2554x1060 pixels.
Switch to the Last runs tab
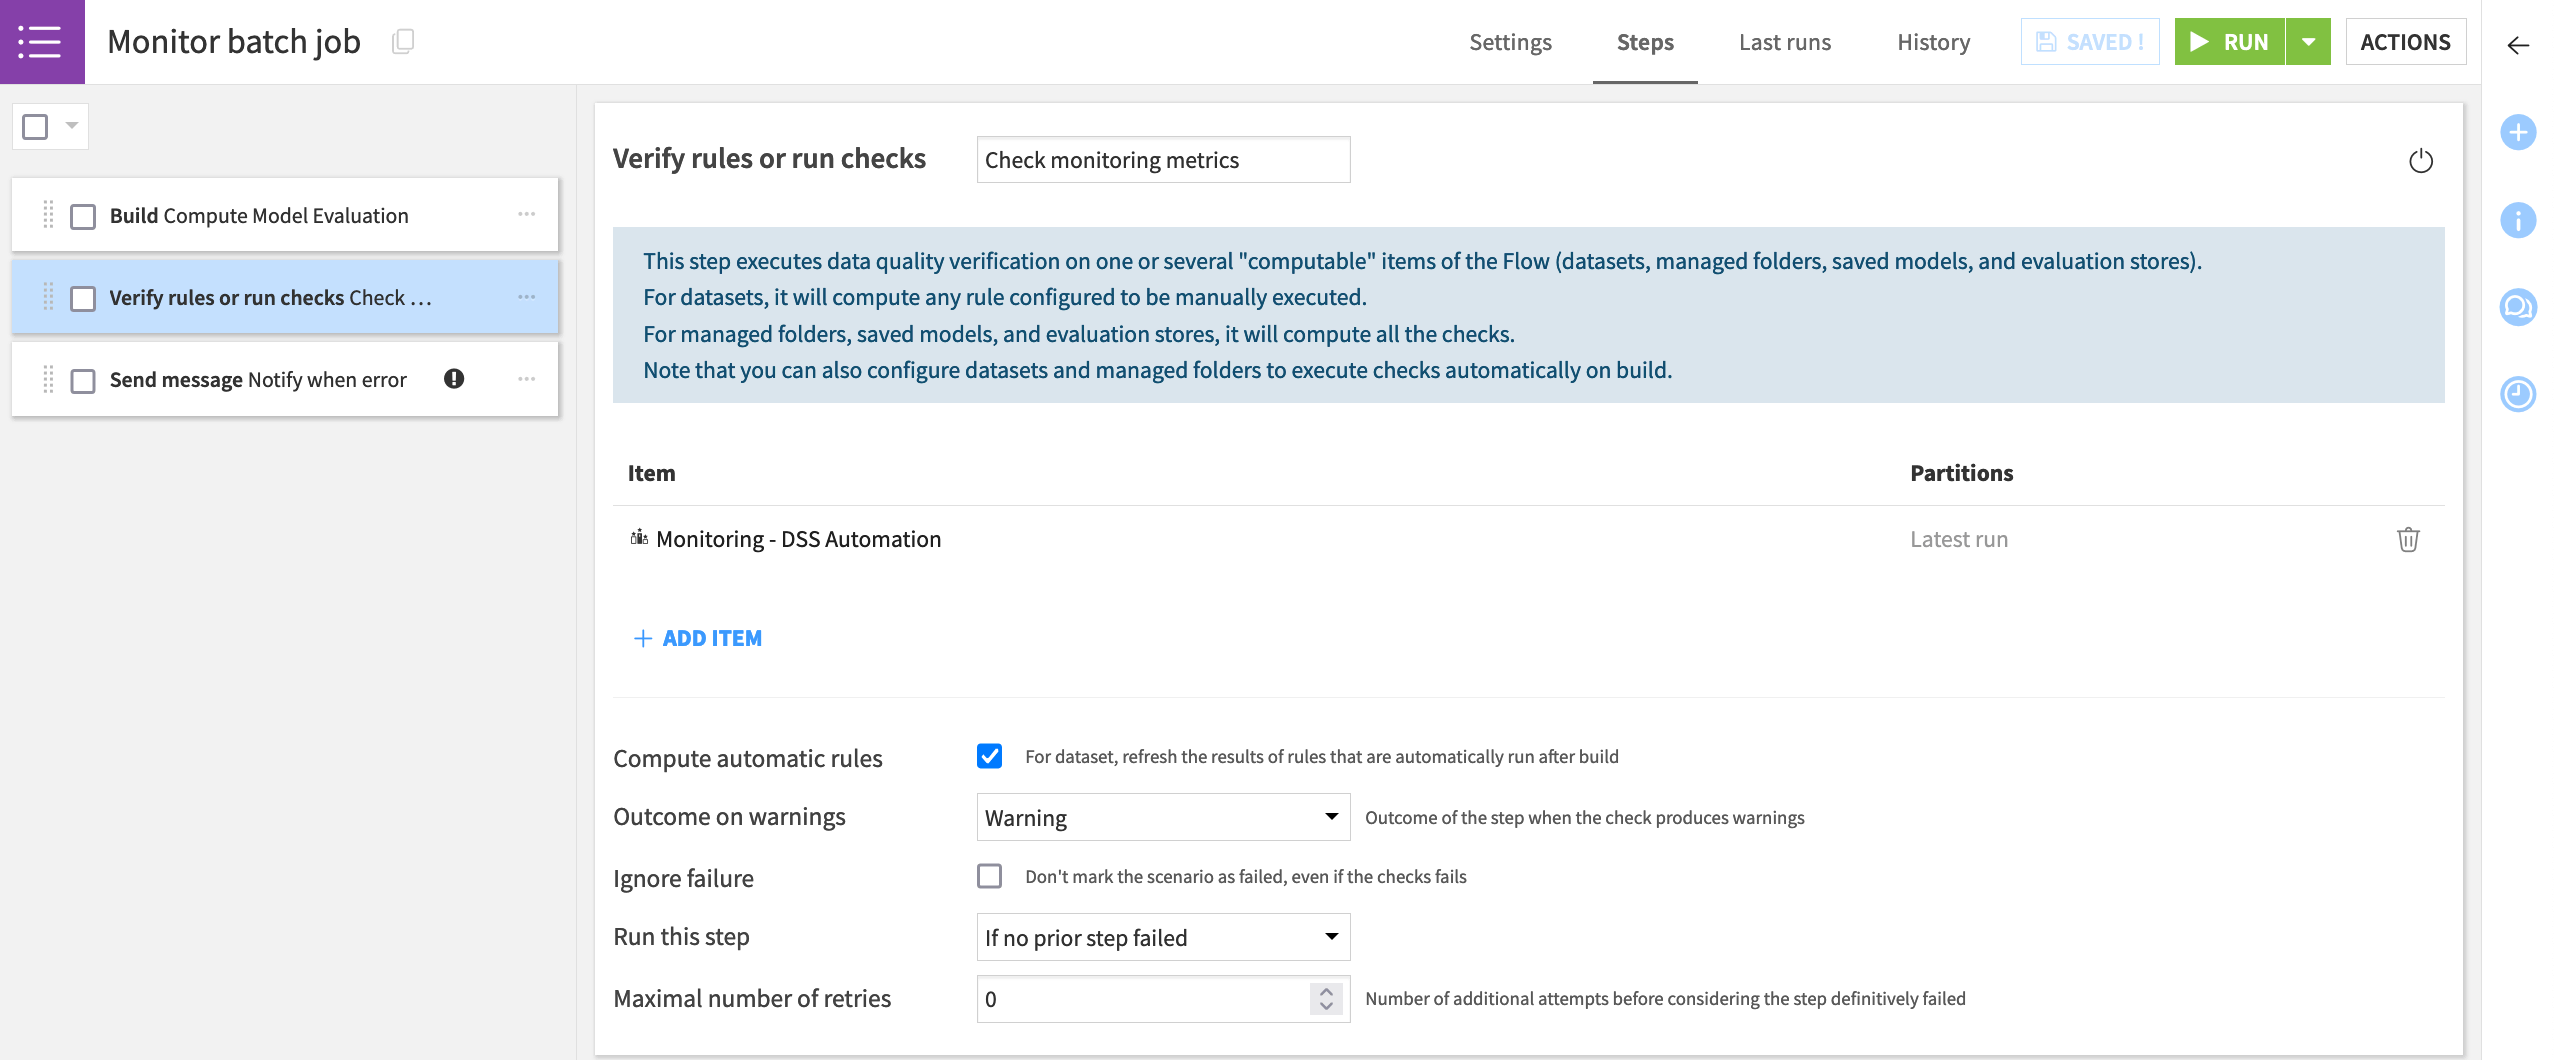1784,42
